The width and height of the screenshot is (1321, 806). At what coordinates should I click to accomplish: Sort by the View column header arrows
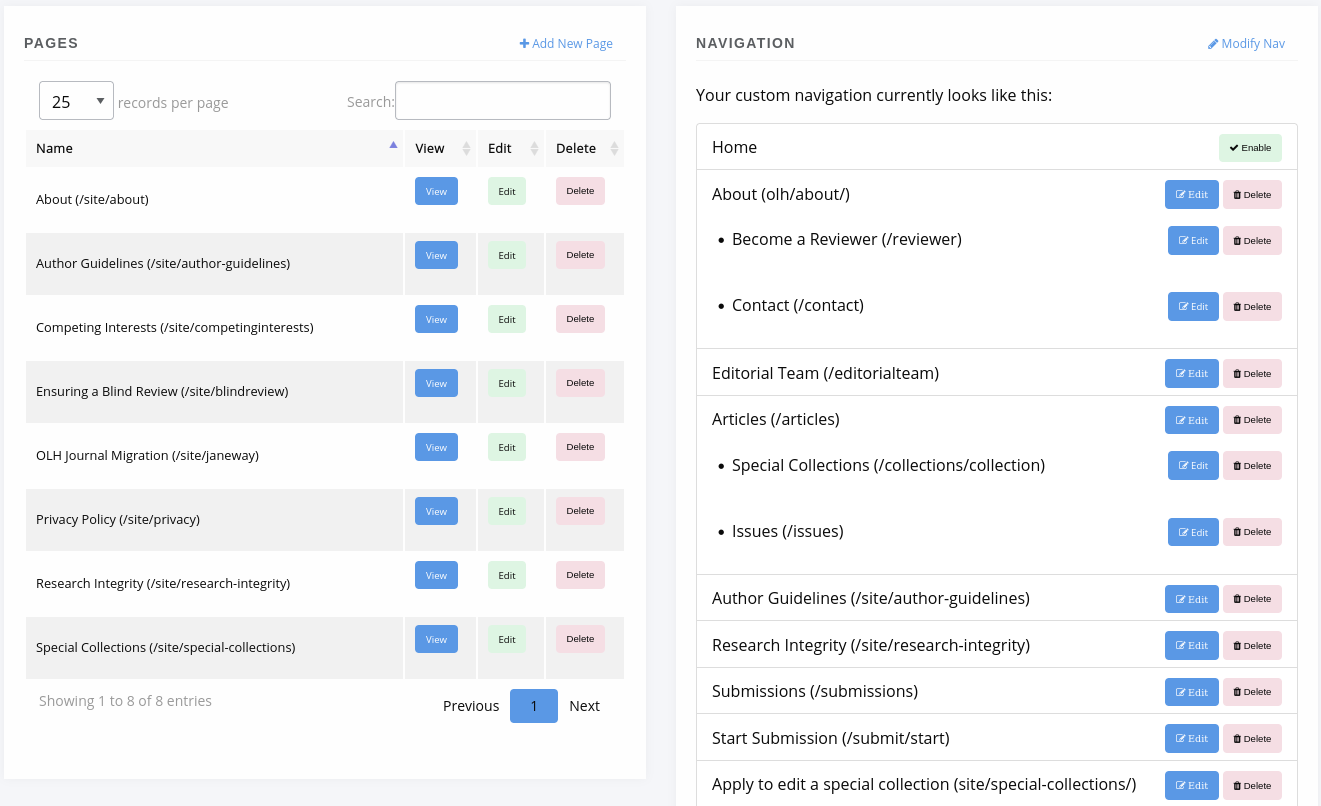(465, 149)
